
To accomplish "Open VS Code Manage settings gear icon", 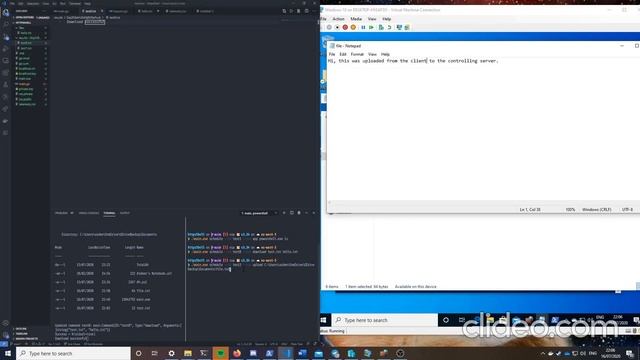I will click(5, 336).
